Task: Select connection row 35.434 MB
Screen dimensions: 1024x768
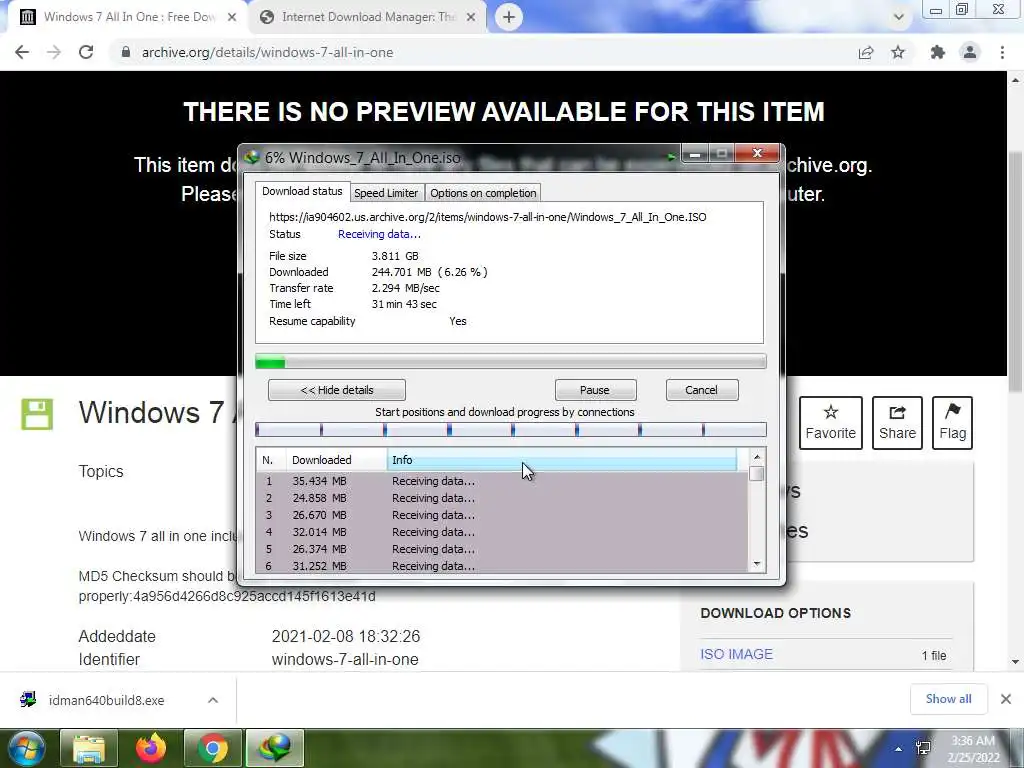Action: coord(502,481)
